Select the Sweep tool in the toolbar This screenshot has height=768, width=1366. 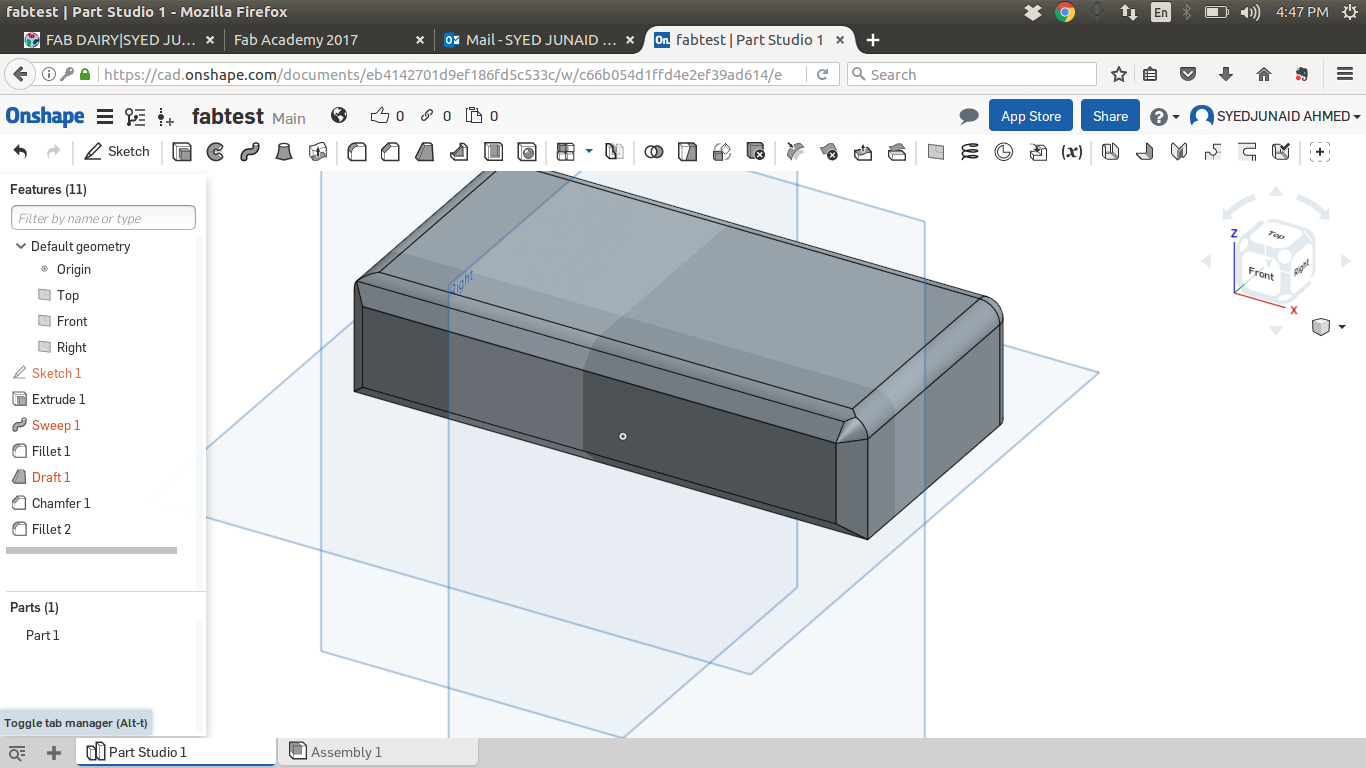coord(249,152)
